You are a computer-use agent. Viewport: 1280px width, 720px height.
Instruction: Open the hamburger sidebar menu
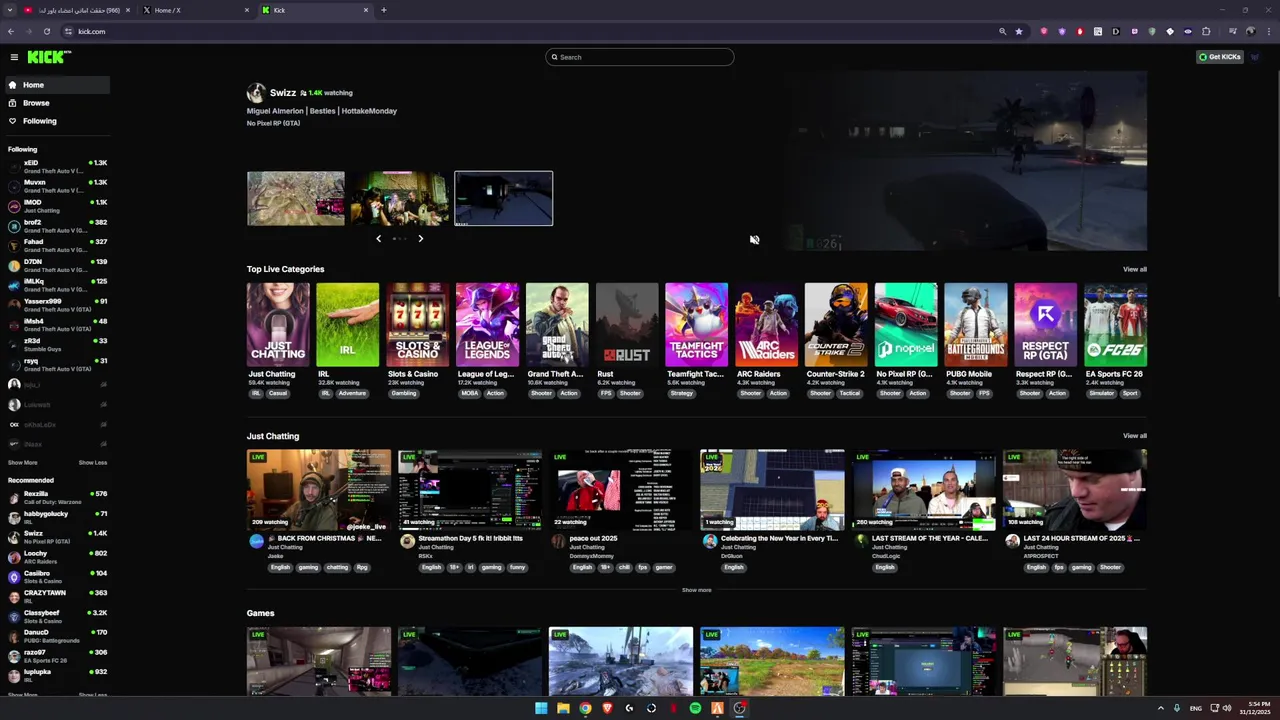(14, 57)
